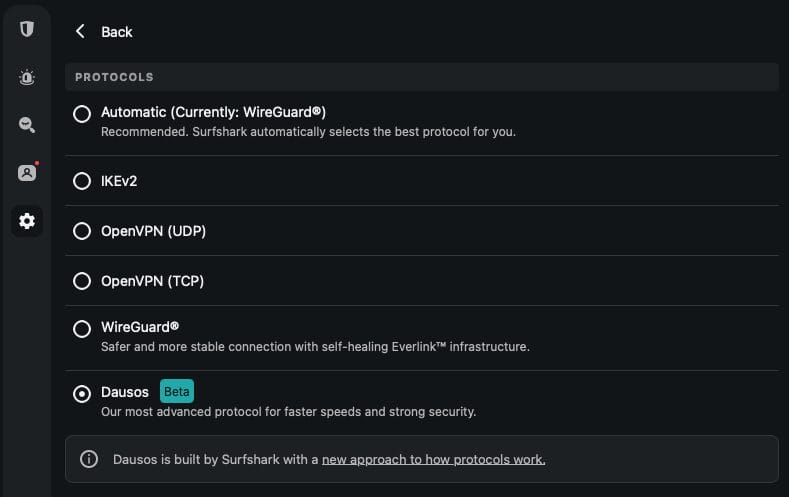Click the 'OpenVPN (TCP)' label text
The height and width of the screenshot is (497, 789).
pyautogui.click(x=152, y=281)
